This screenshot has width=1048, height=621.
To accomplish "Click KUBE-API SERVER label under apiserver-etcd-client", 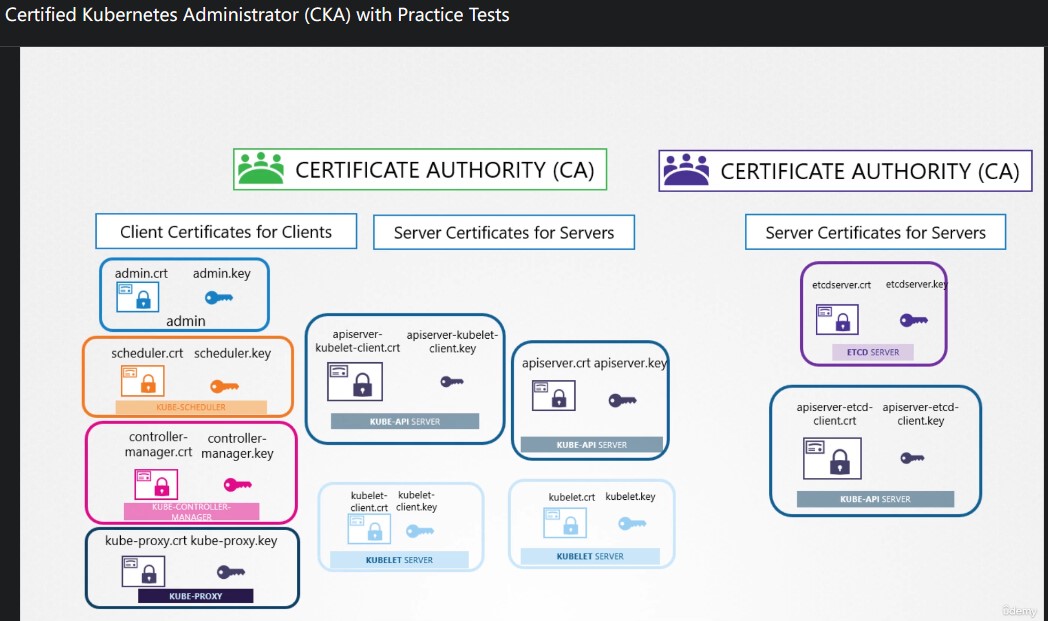I will click(x=875, y=499).
